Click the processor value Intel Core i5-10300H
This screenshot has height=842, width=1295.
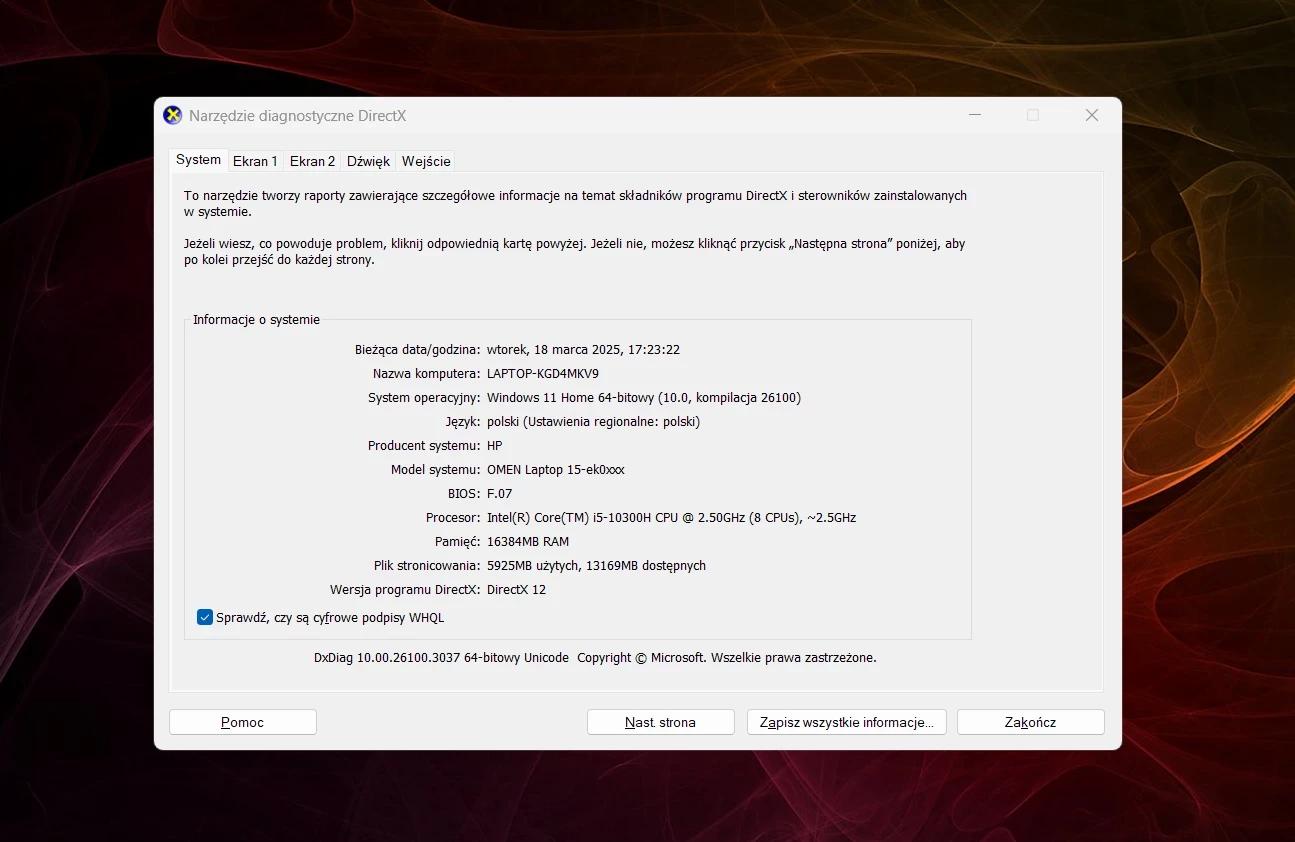click(672, 518)
